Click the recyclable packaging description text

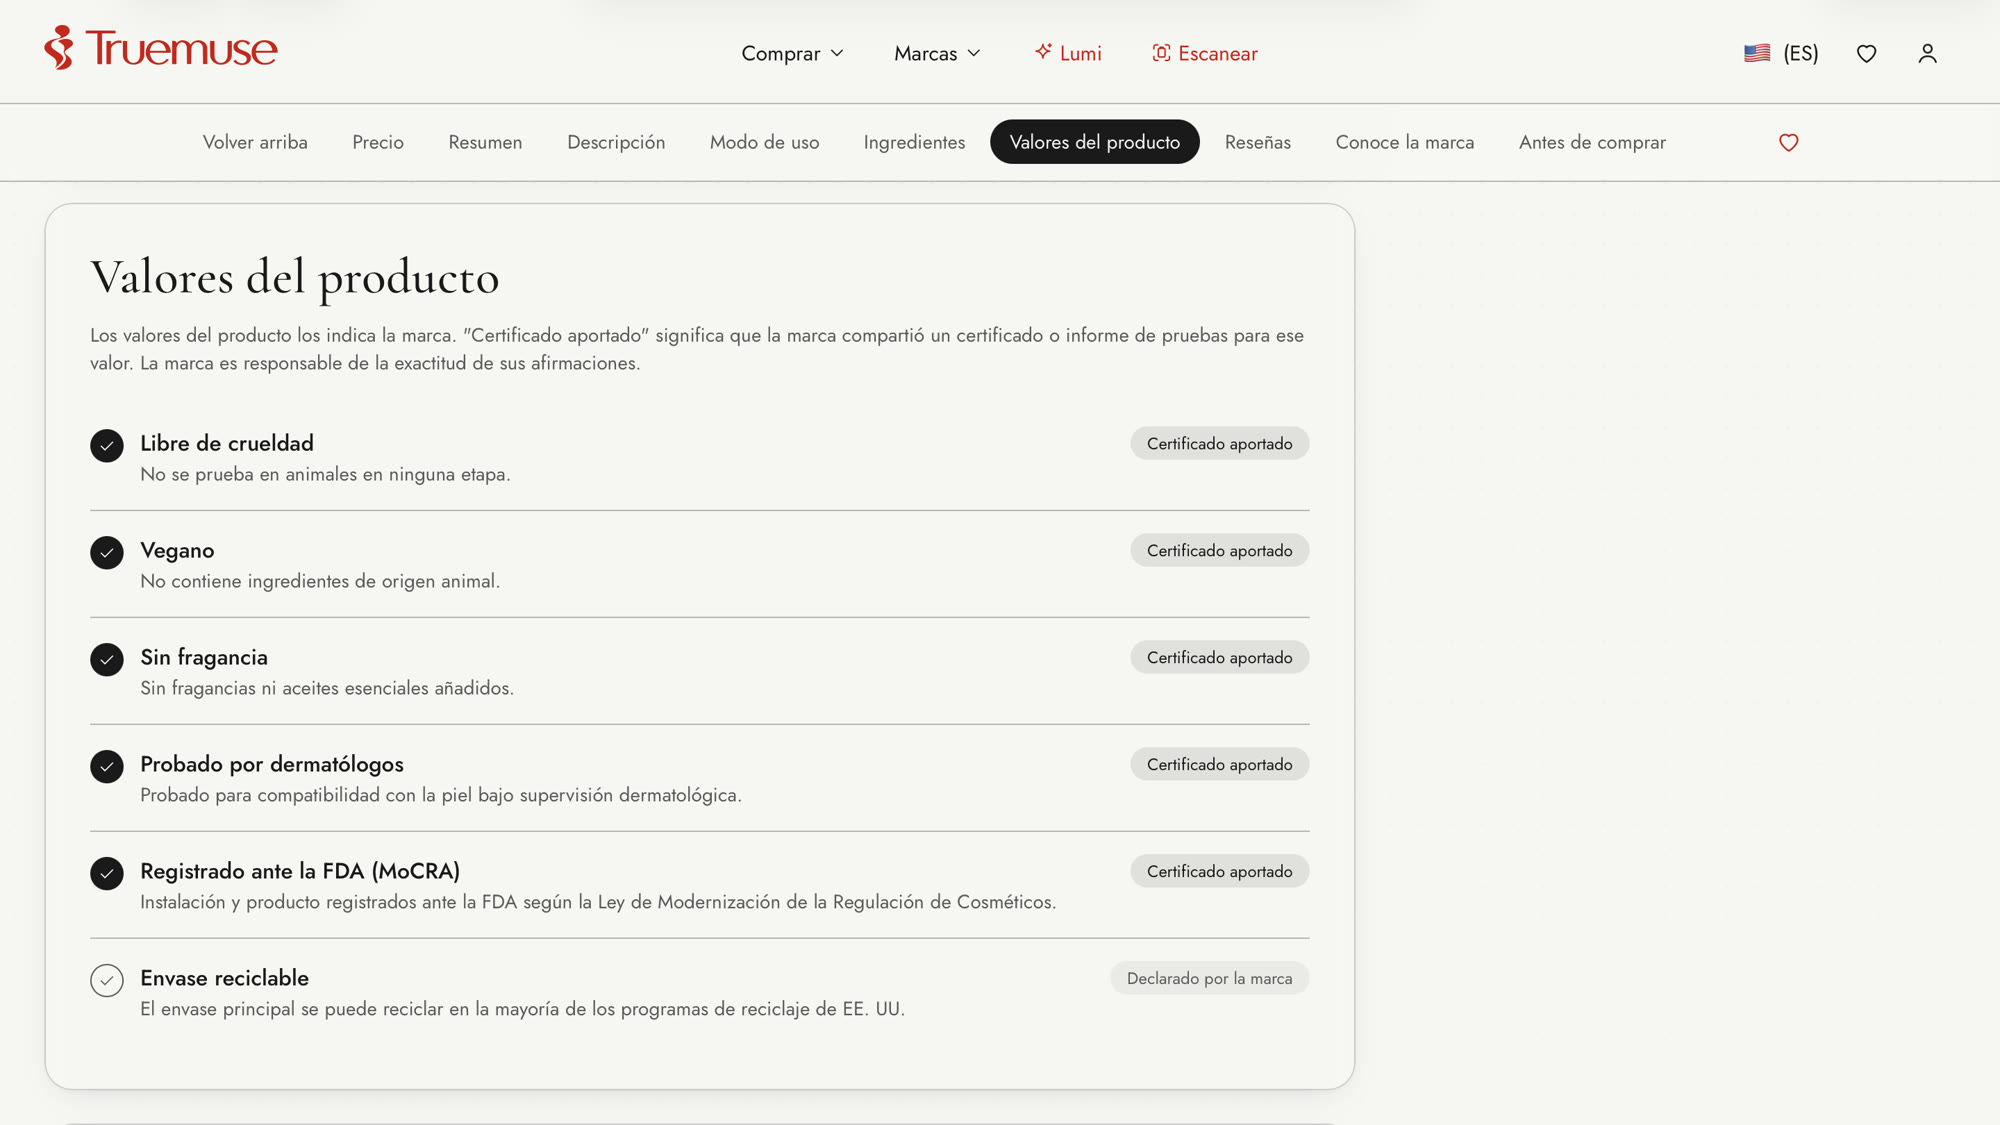tap(522, 1009)
